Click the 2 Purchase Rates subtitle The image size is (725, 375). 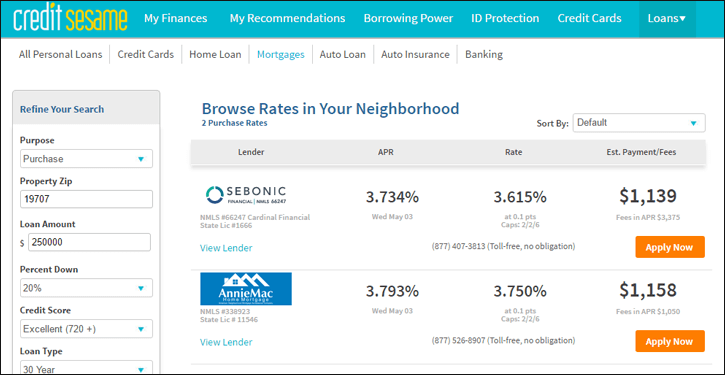click(x=234, y=123)
